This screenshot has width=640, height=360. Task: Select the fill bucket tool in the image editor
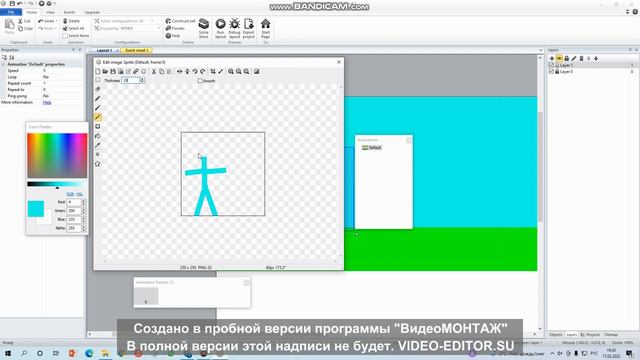click(x=98, y=136)
